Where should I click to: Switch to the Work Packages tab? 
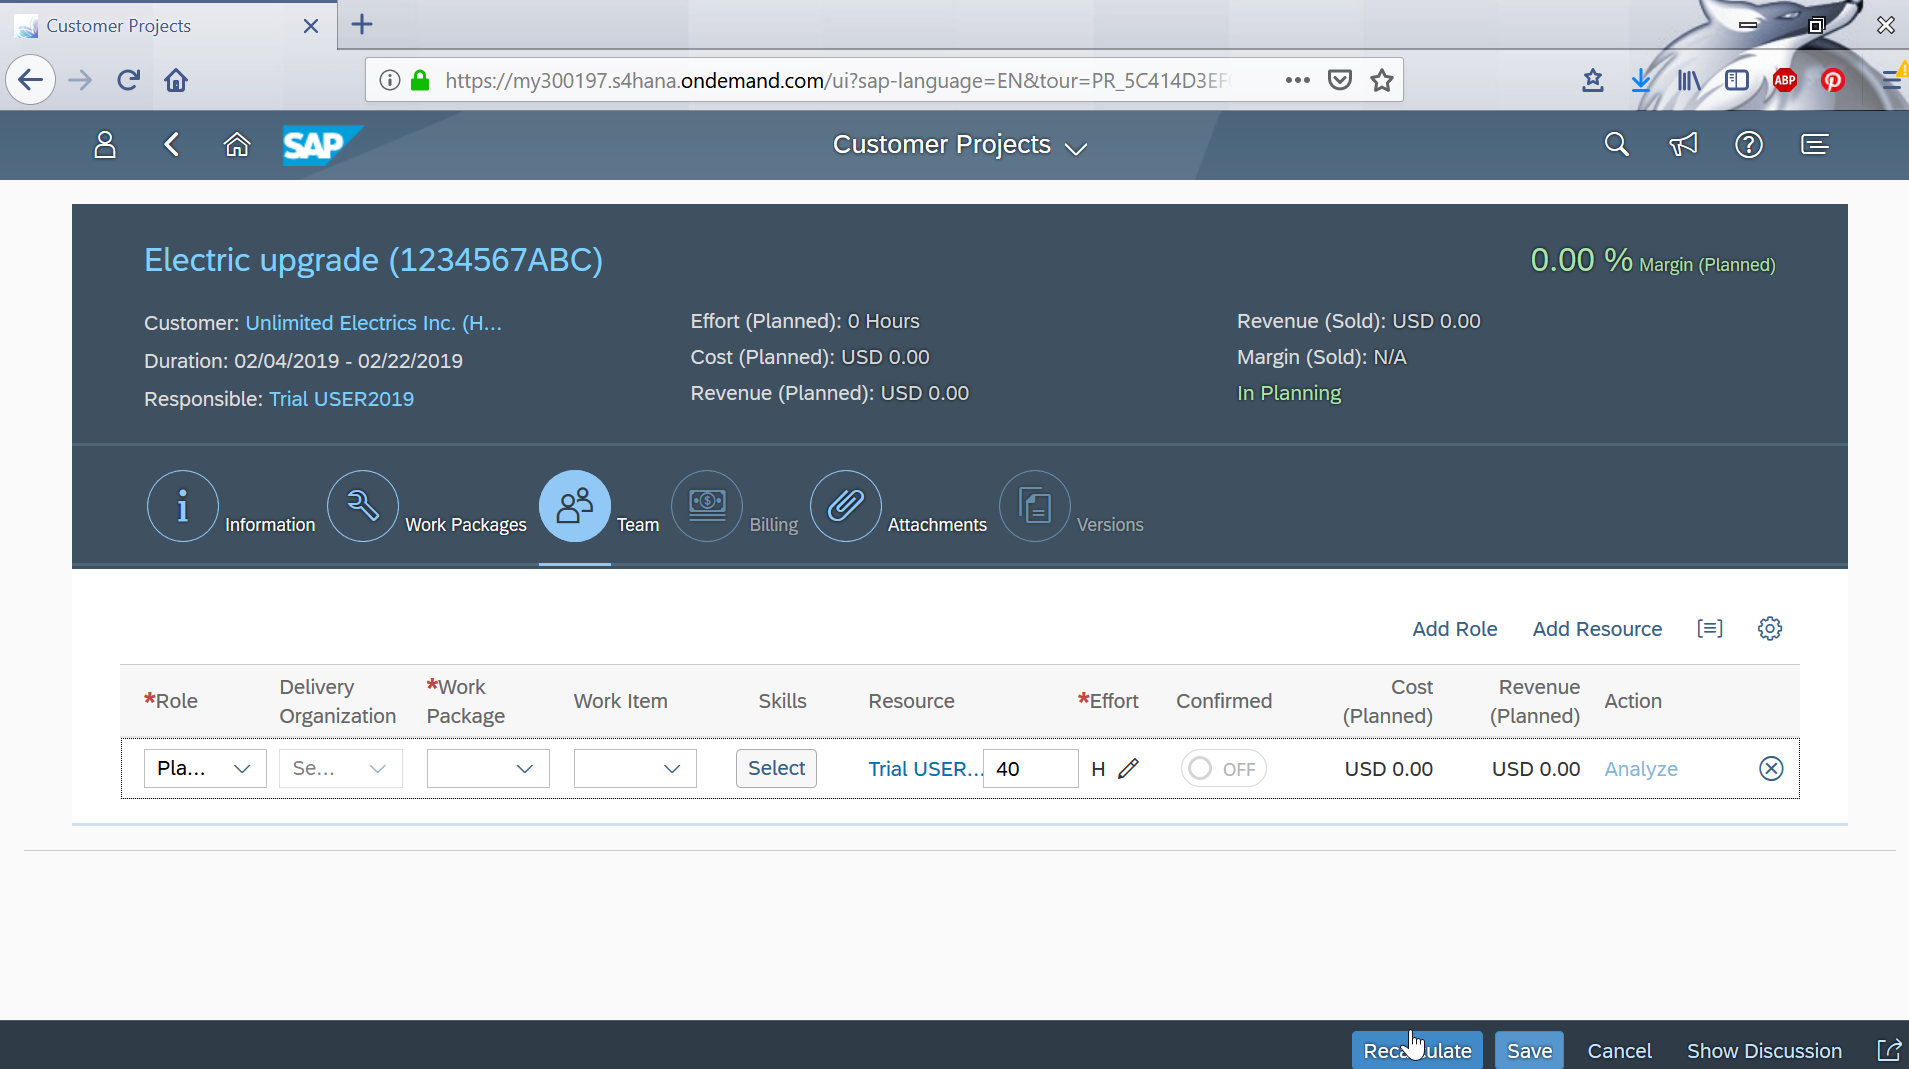click(x=363, y=507)
